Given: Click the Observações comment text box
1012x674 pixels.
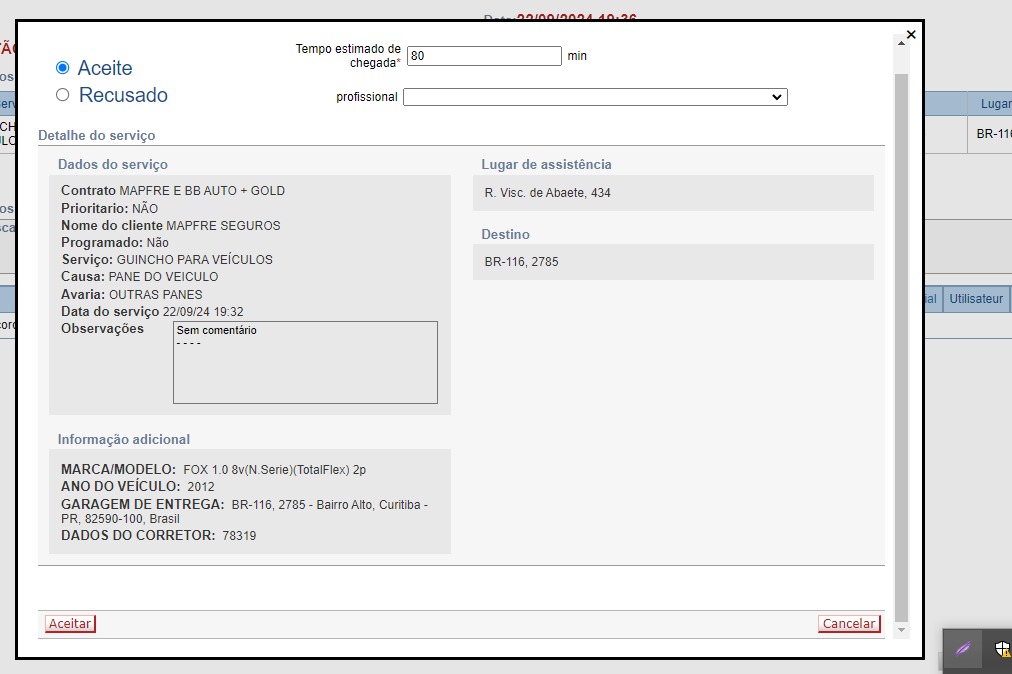Looking at the screenshot, I should click(305, 362).
